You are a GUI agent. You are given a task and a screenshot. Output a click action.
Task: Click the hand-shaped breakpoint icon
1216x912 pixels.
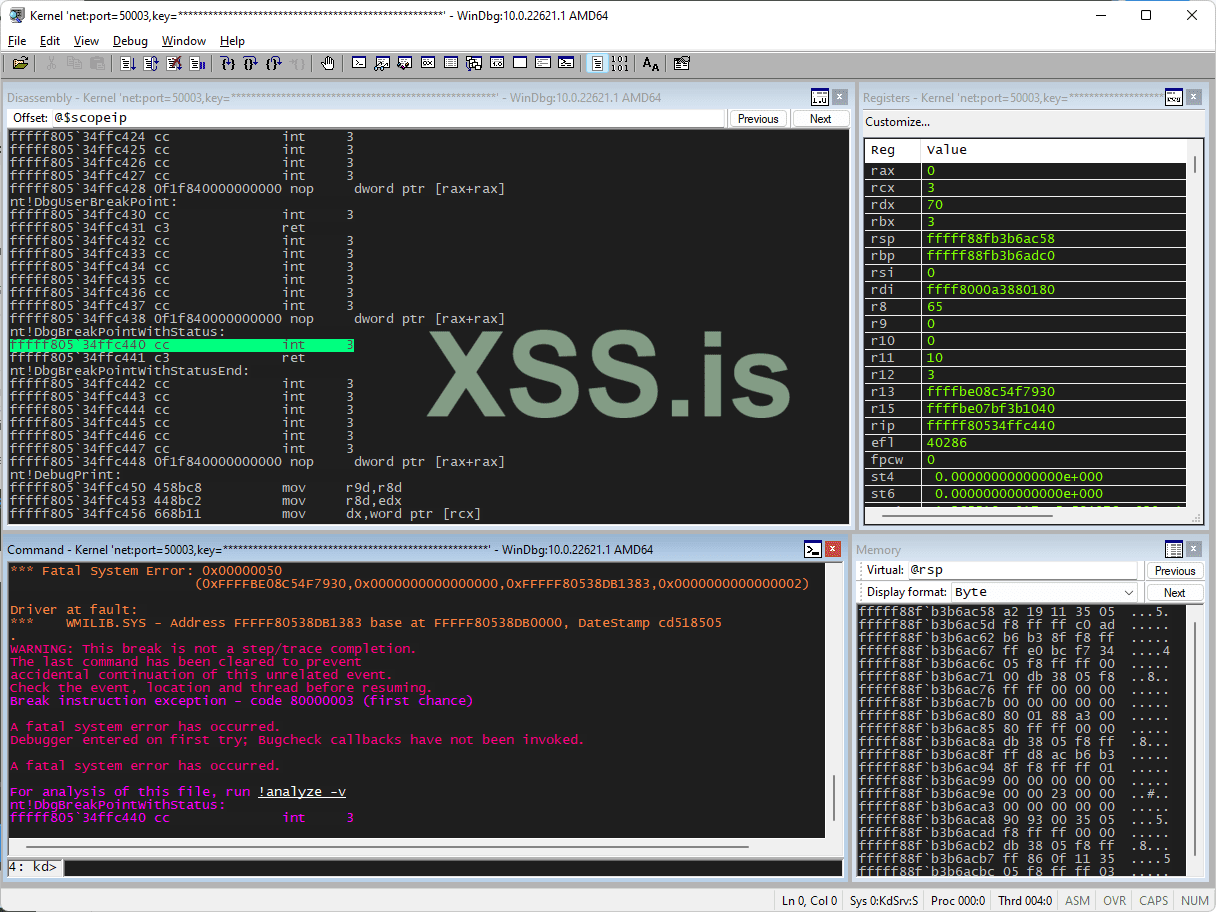click(327, 63)
